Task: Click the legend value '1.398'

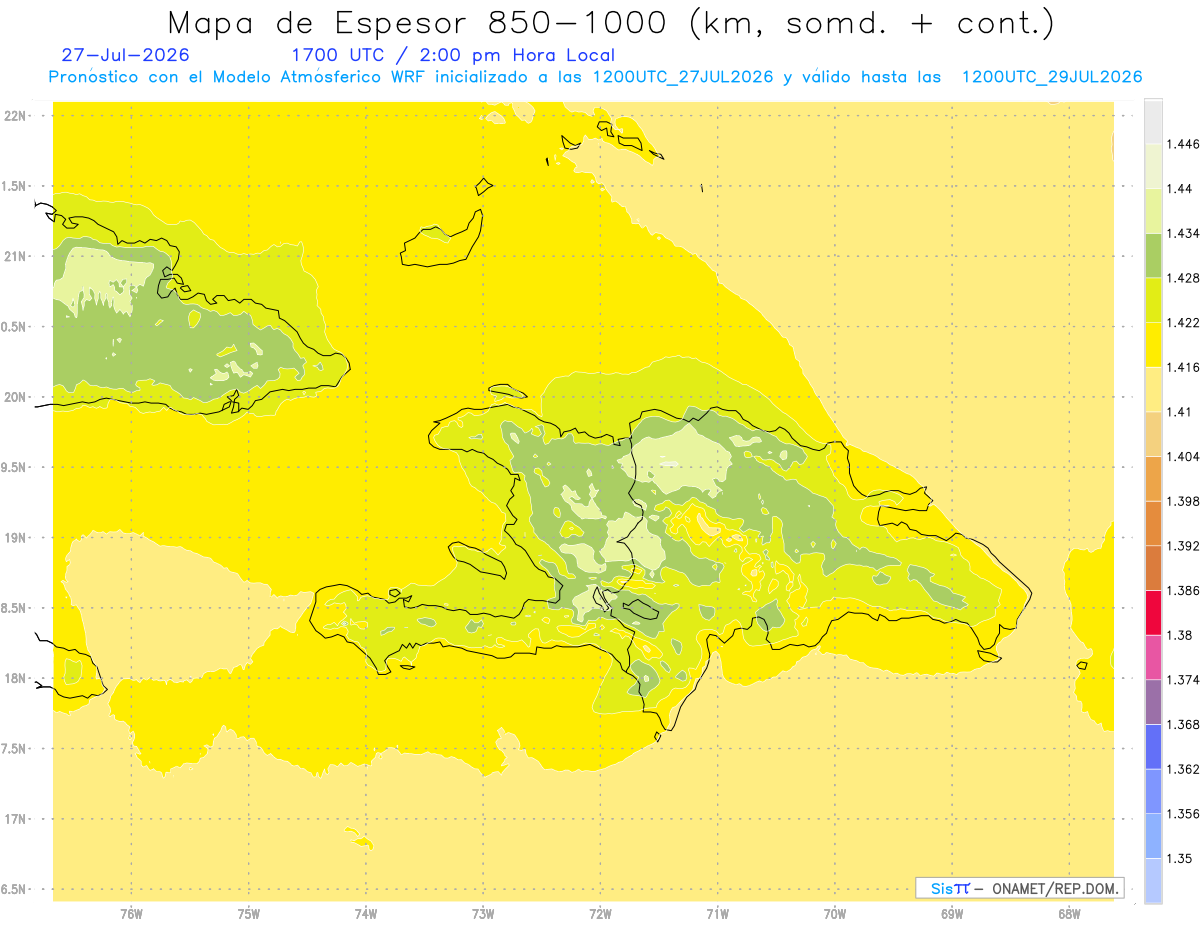Action: coord(1184,501)
